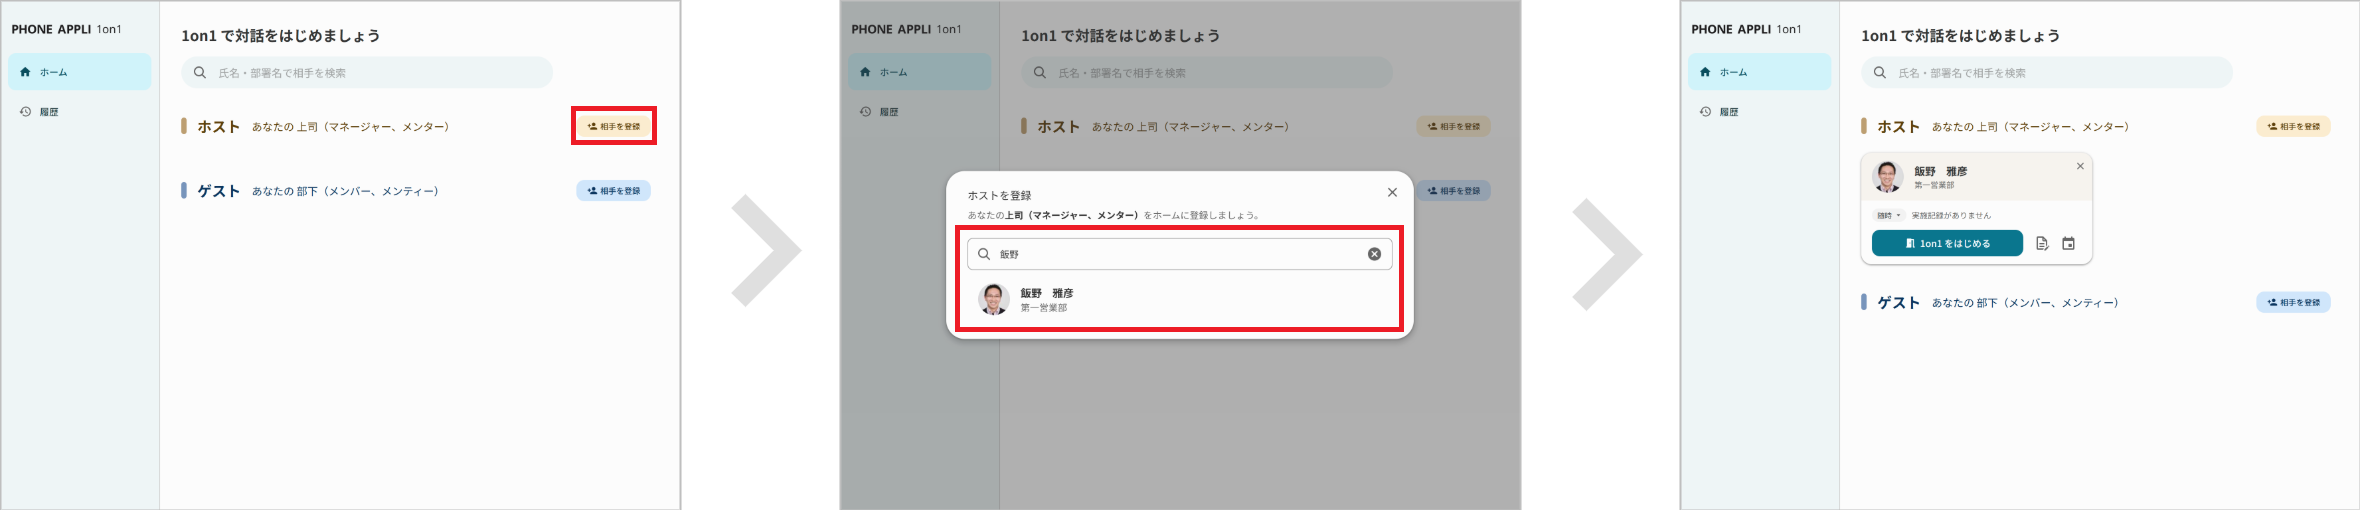Click the PHONE APPLI 1on1 logo in the left panel
Image resolution: width=2360 pixels, height=510 pixels.
[x=66, y=29]
